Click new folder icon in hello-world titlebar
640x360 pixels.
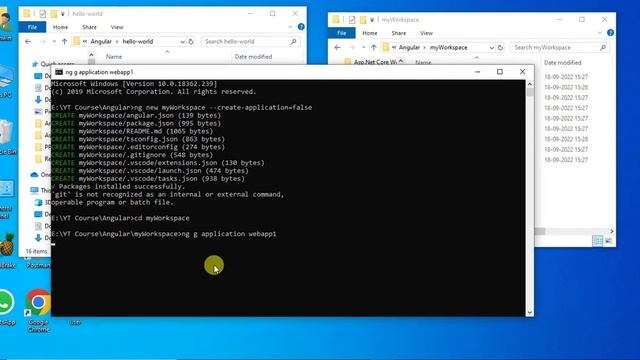pos(53,13)
